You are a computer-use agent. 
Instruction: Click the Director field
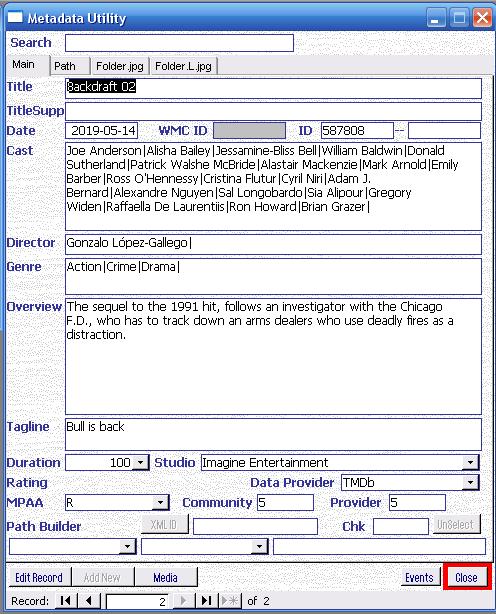(273, 244)
